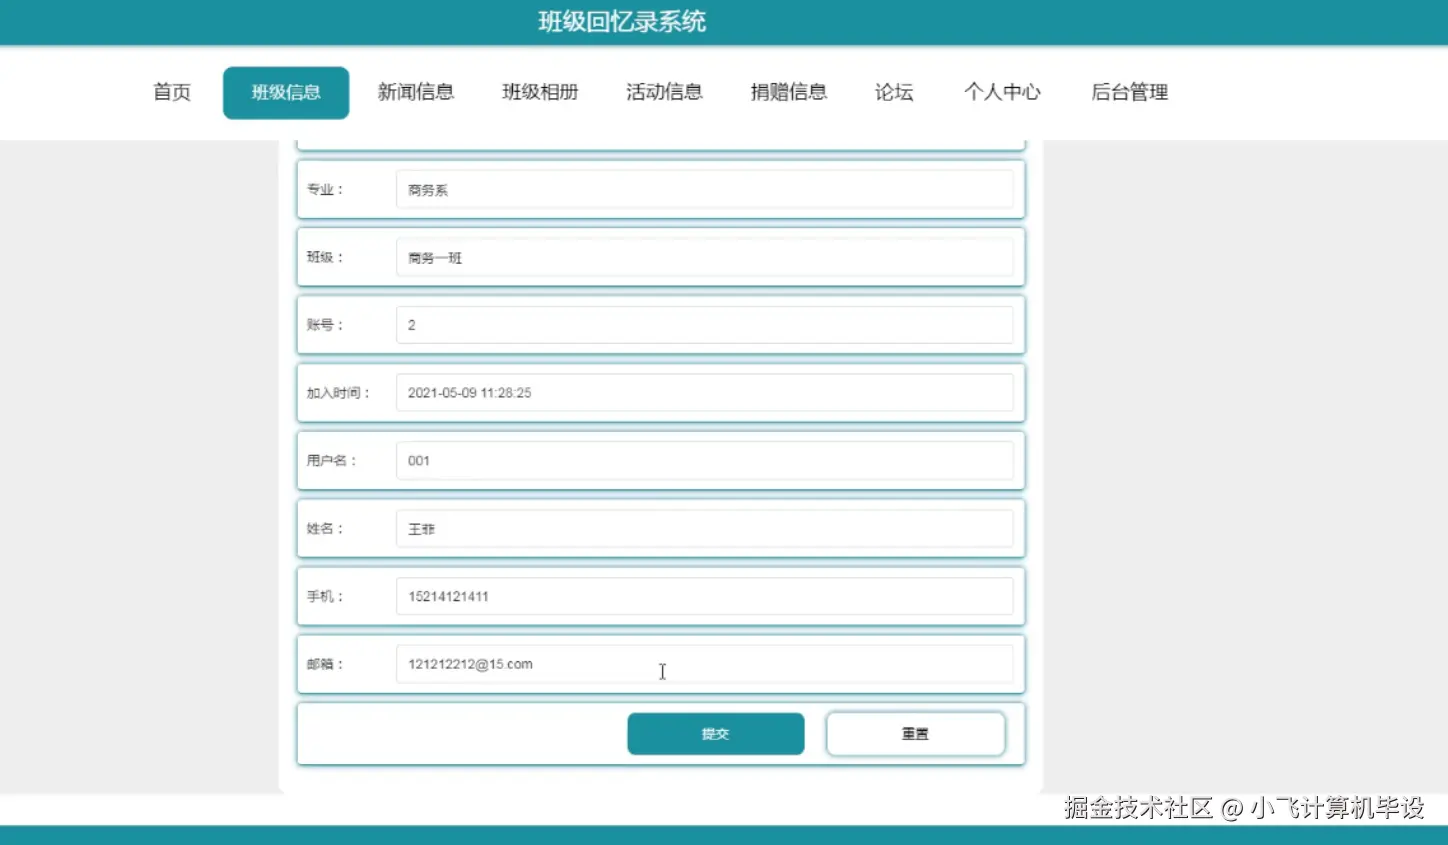
Task: Open the 后台管理 admin panel
Action: [x=1129, y=92]
